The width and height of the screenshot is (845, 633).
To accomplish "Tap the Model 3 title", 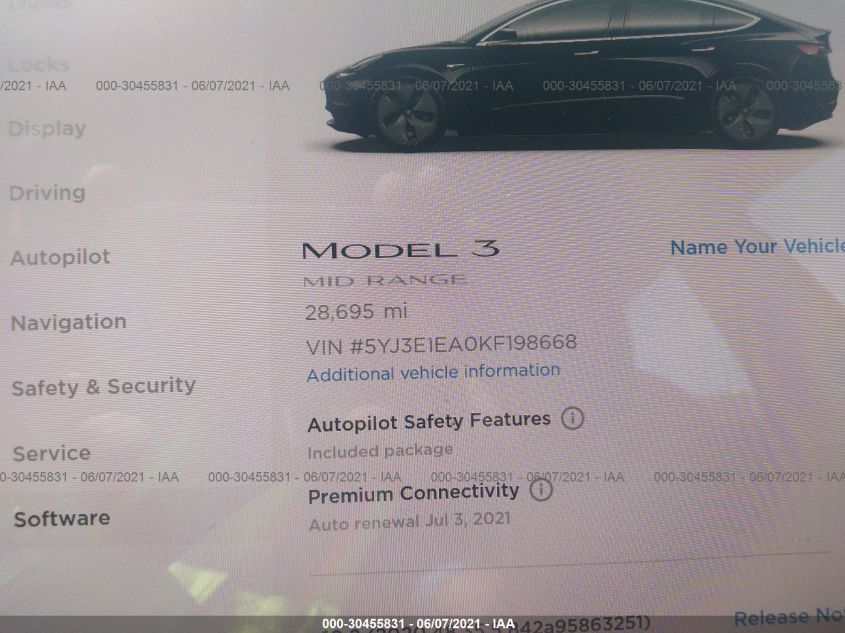I will click(x=401, y=249).
